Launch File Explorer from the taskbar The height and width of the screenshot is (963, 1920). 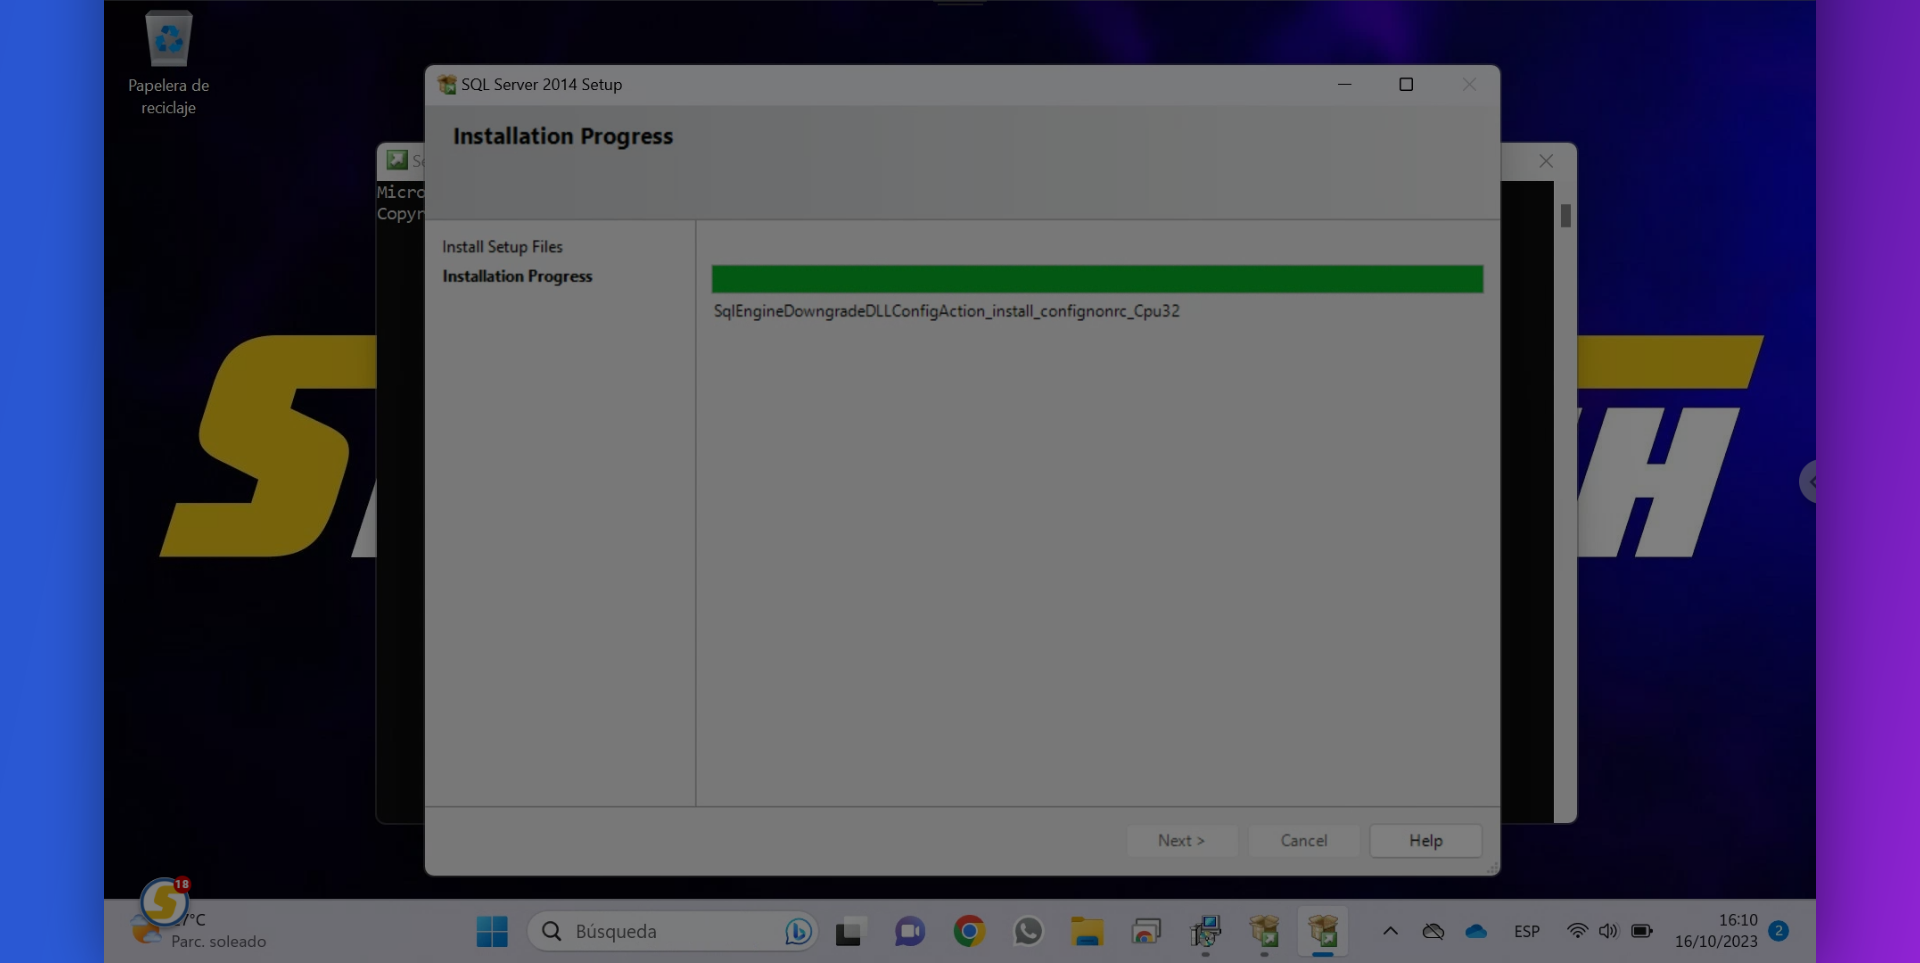1088,931
